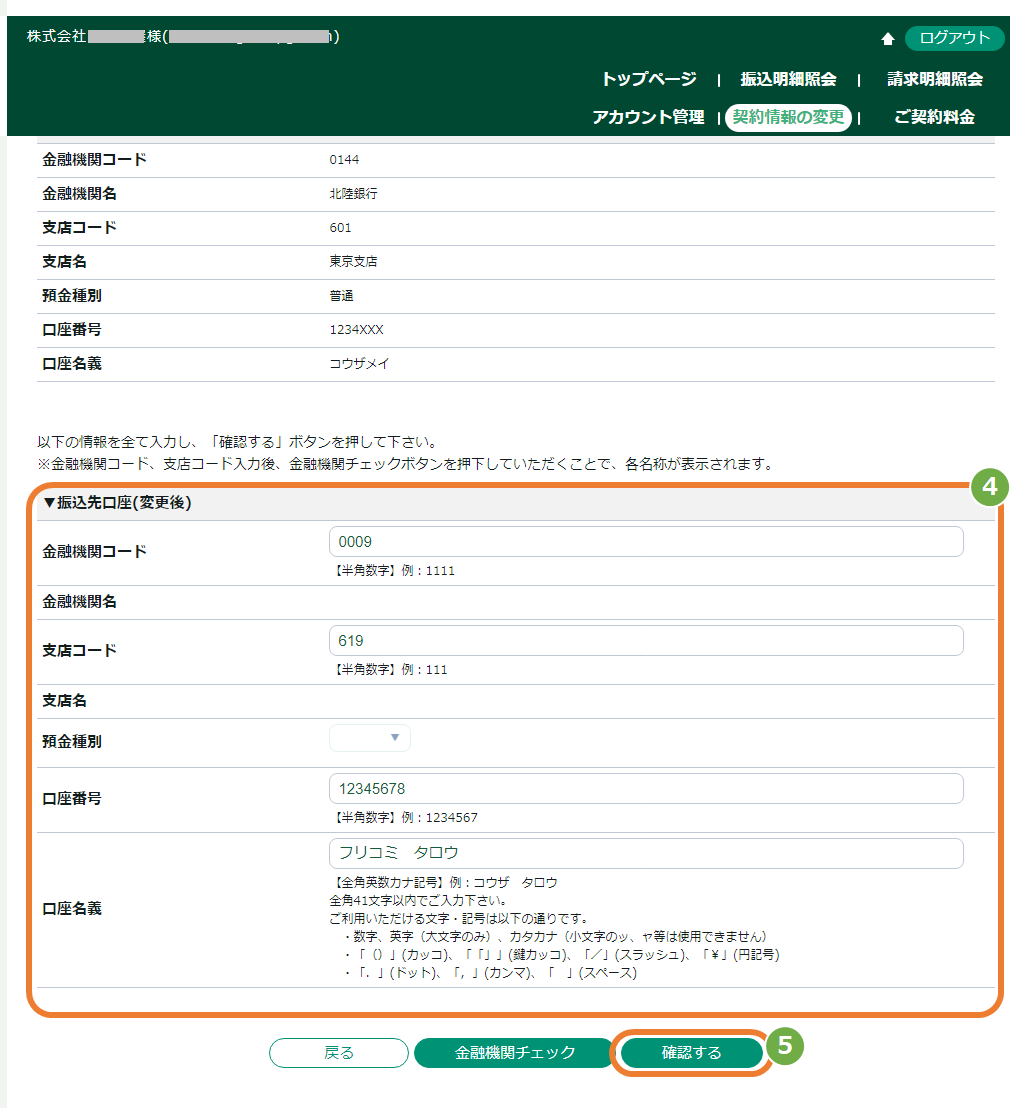Click the ログアウト button
1011x1108 pixels.
pyautogui.click(x=954, y=39)
